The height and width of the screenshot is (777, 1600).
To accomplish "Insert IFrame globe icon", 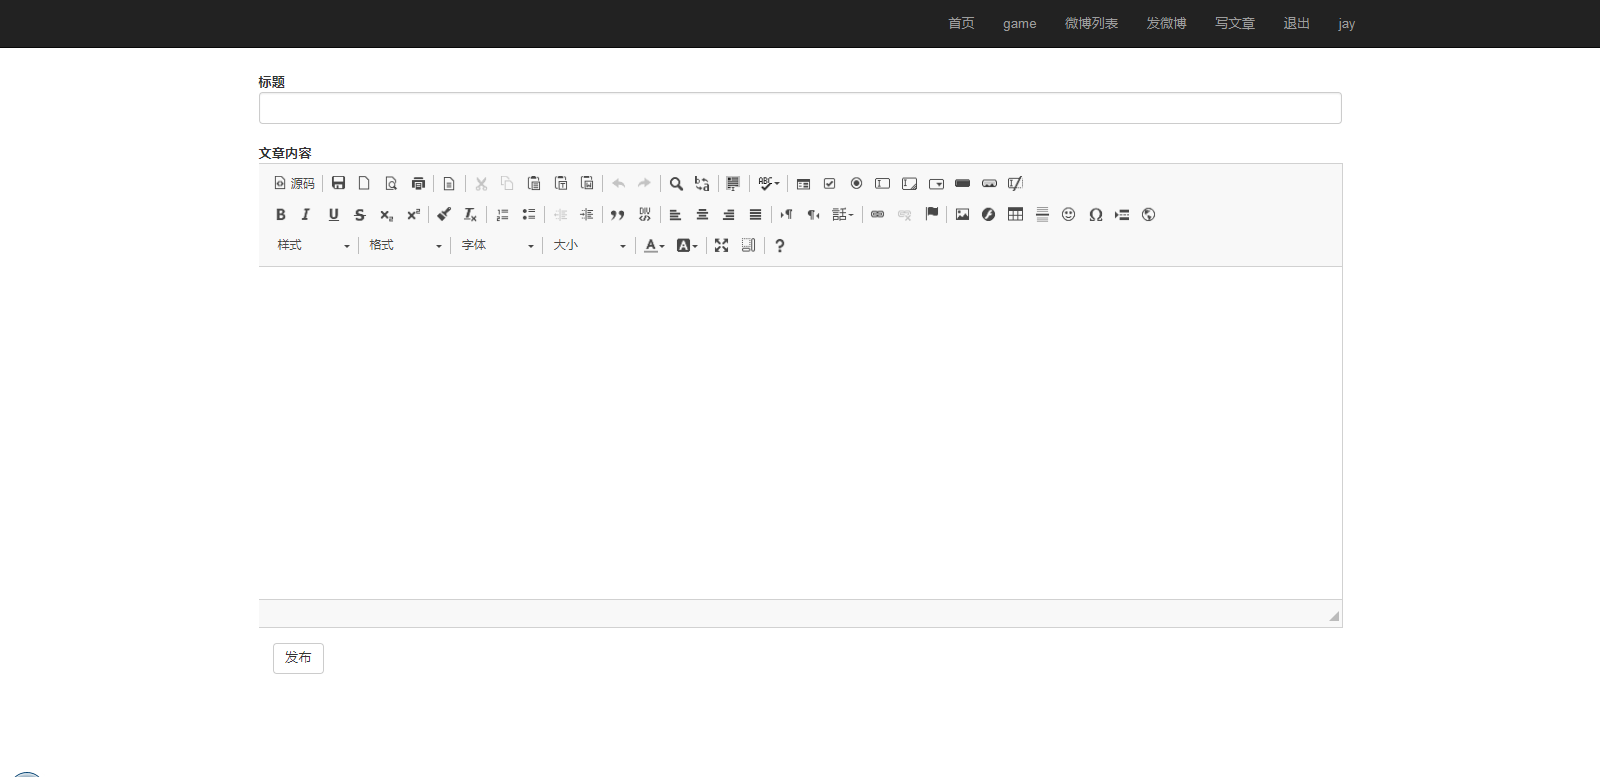I will 1148,215.
